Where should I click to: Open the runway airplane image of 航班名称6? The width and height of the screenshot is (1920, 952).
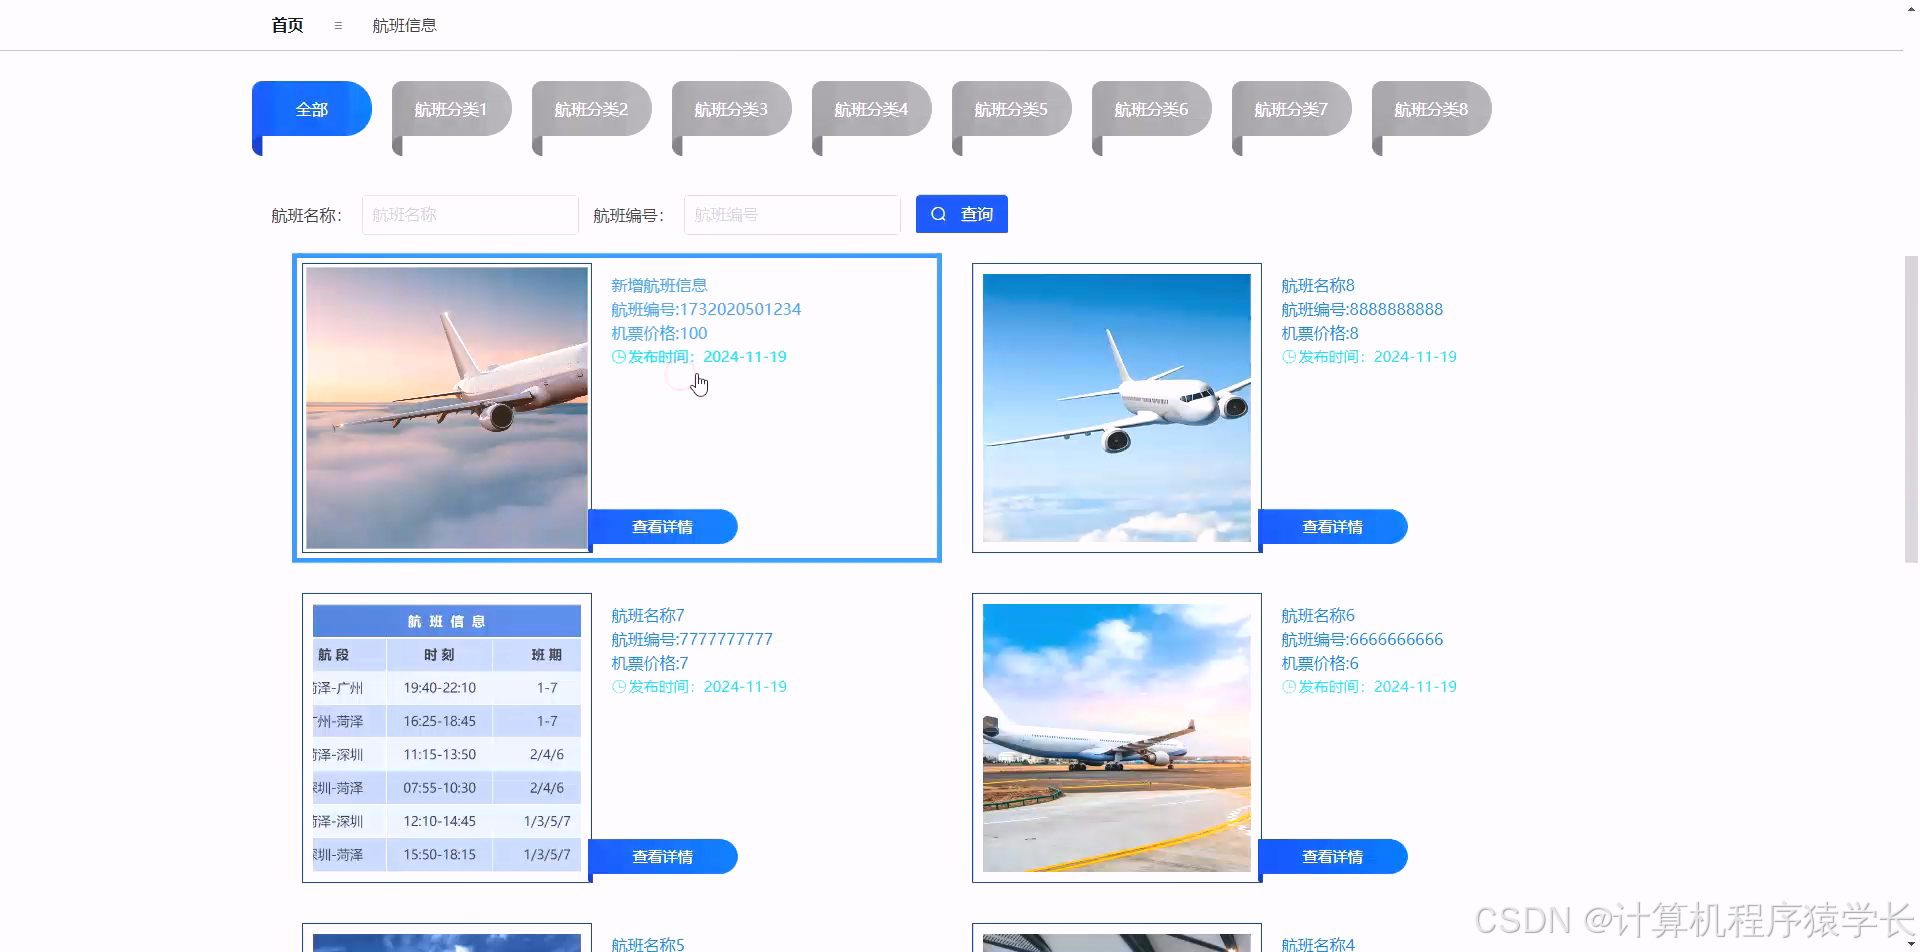(x=1117, y=738)
